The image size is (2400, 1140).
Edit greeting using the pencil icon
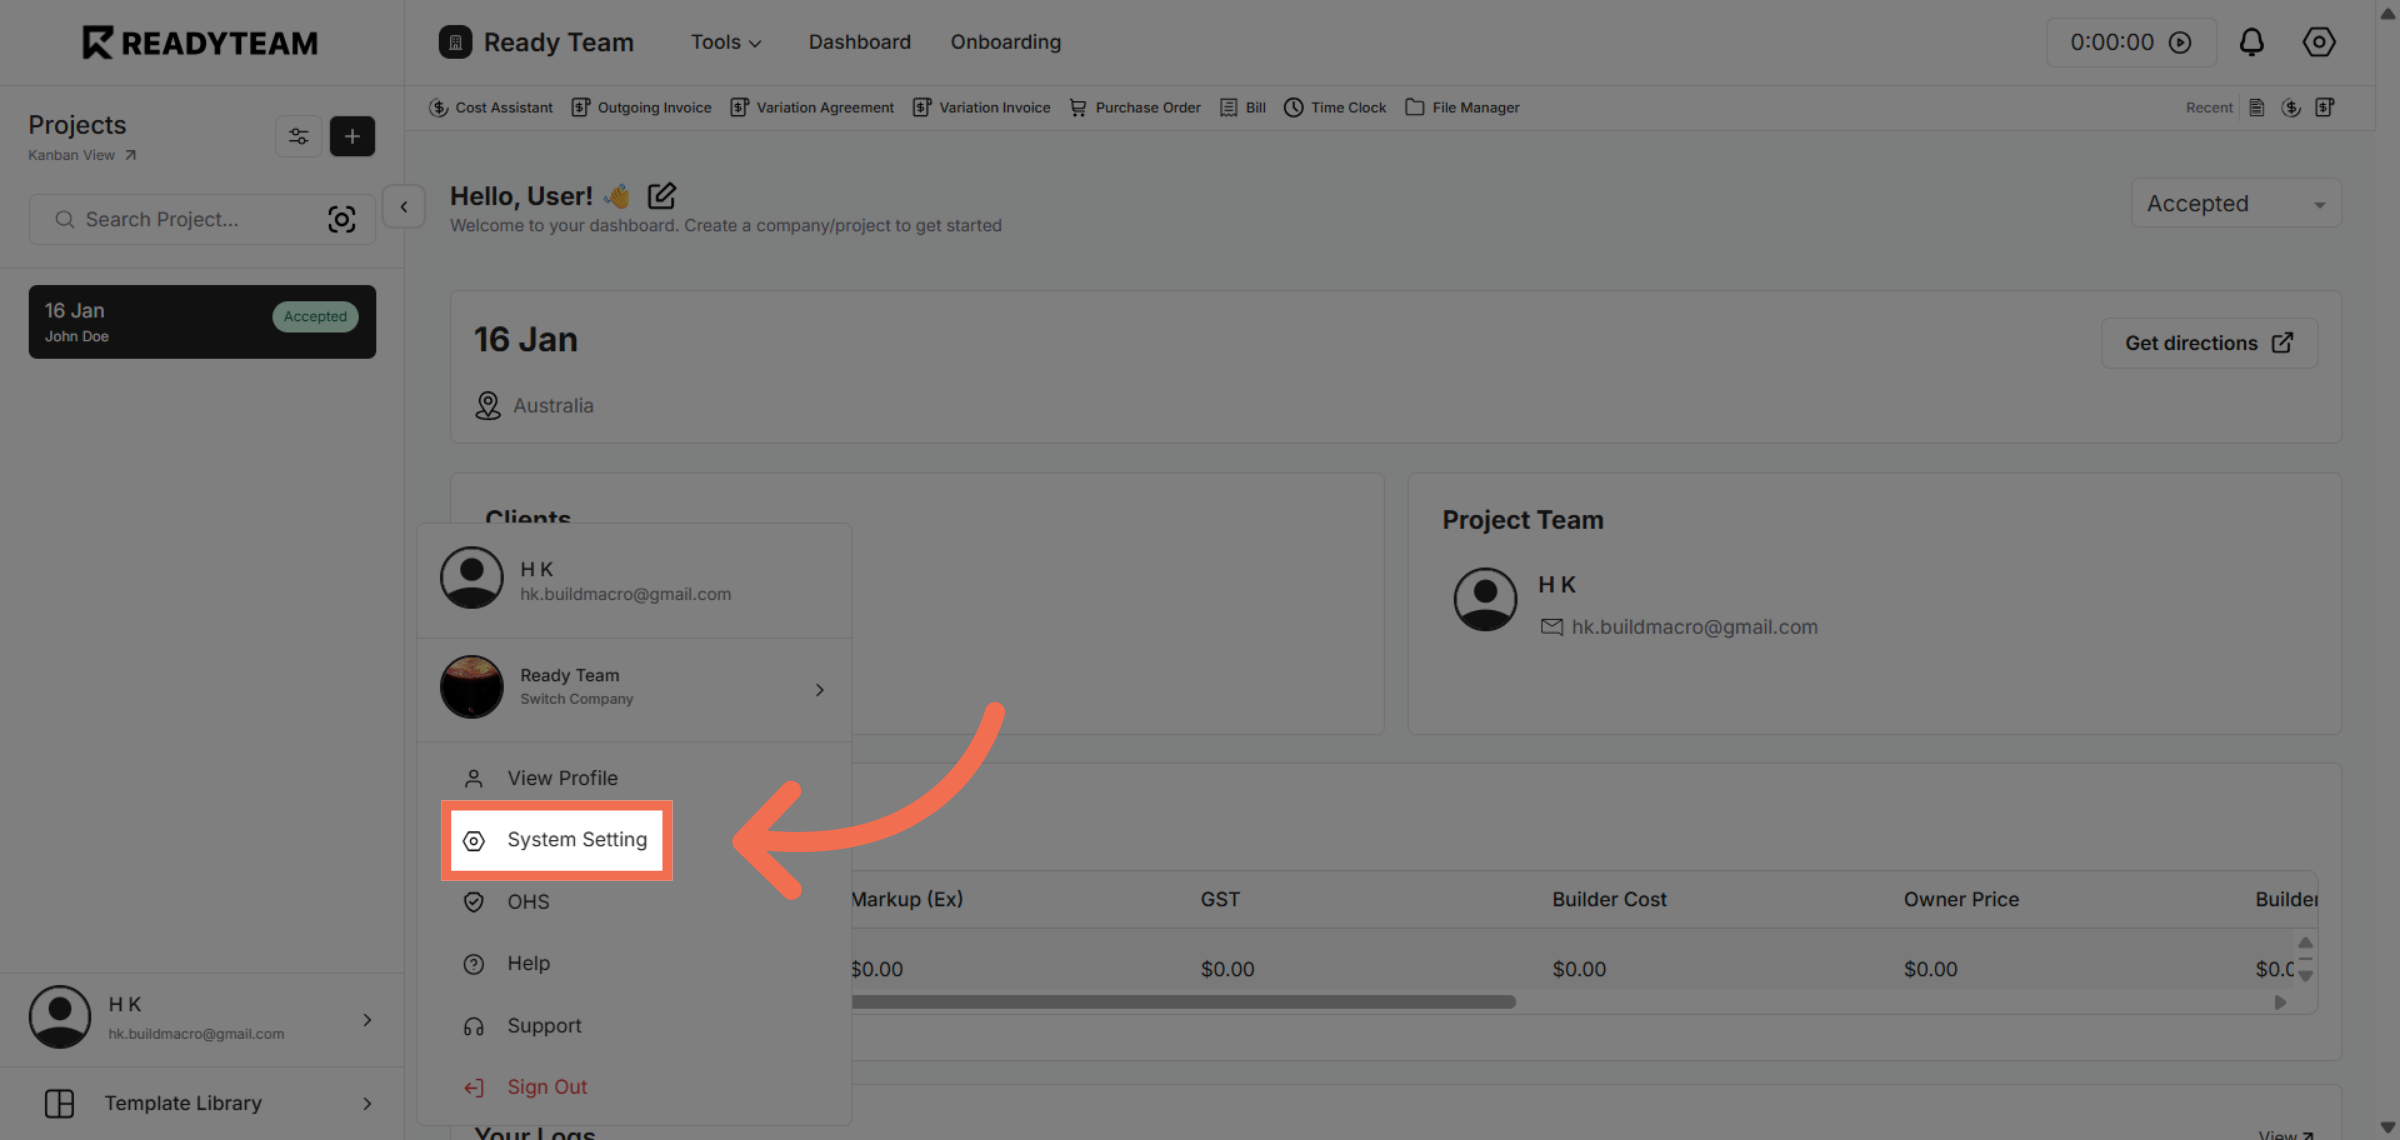(x=661, y=196)
